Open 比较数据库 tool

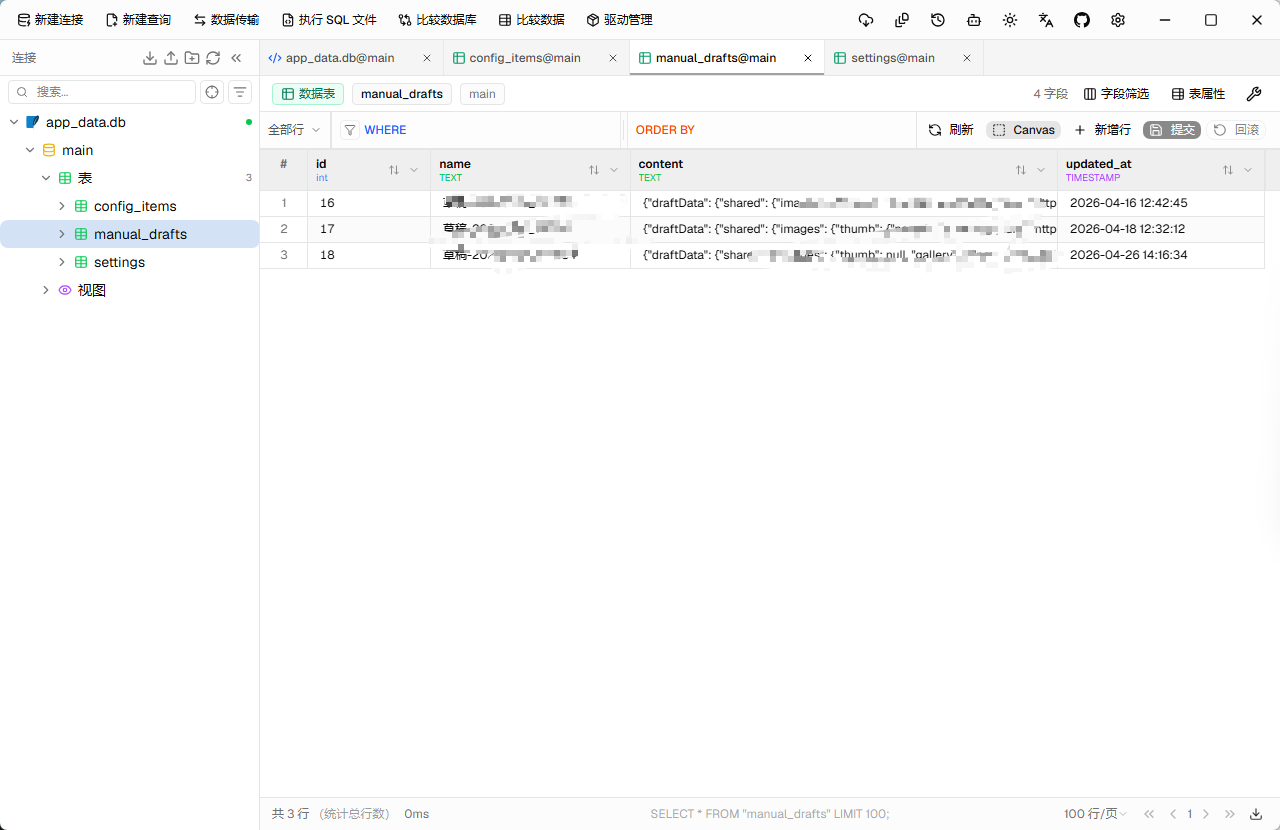click(437, 20)
